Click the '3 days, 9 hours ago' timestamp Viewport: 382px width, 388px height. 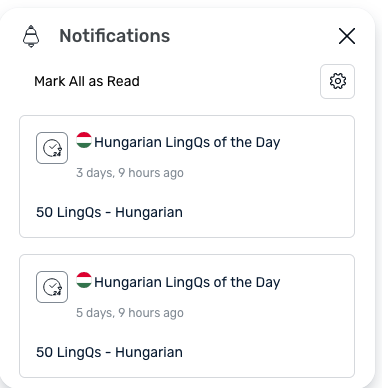coord(130,173)
